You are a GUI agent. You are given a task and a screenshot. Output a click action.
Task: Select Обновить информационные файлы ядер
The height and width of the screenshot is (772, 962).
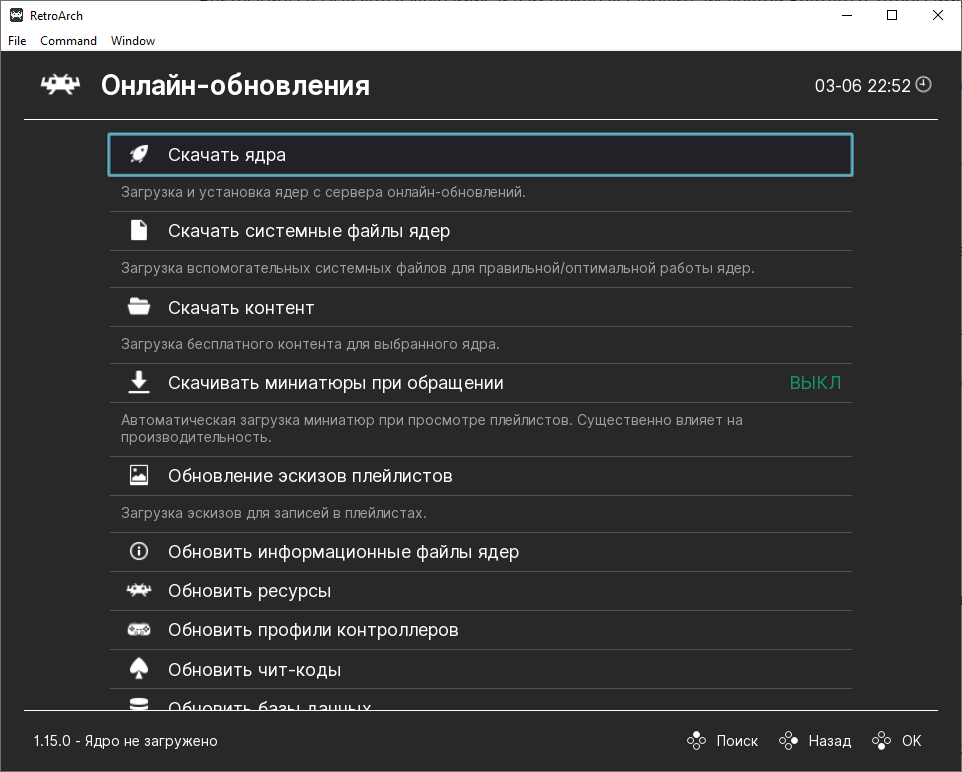coord(480,552)
